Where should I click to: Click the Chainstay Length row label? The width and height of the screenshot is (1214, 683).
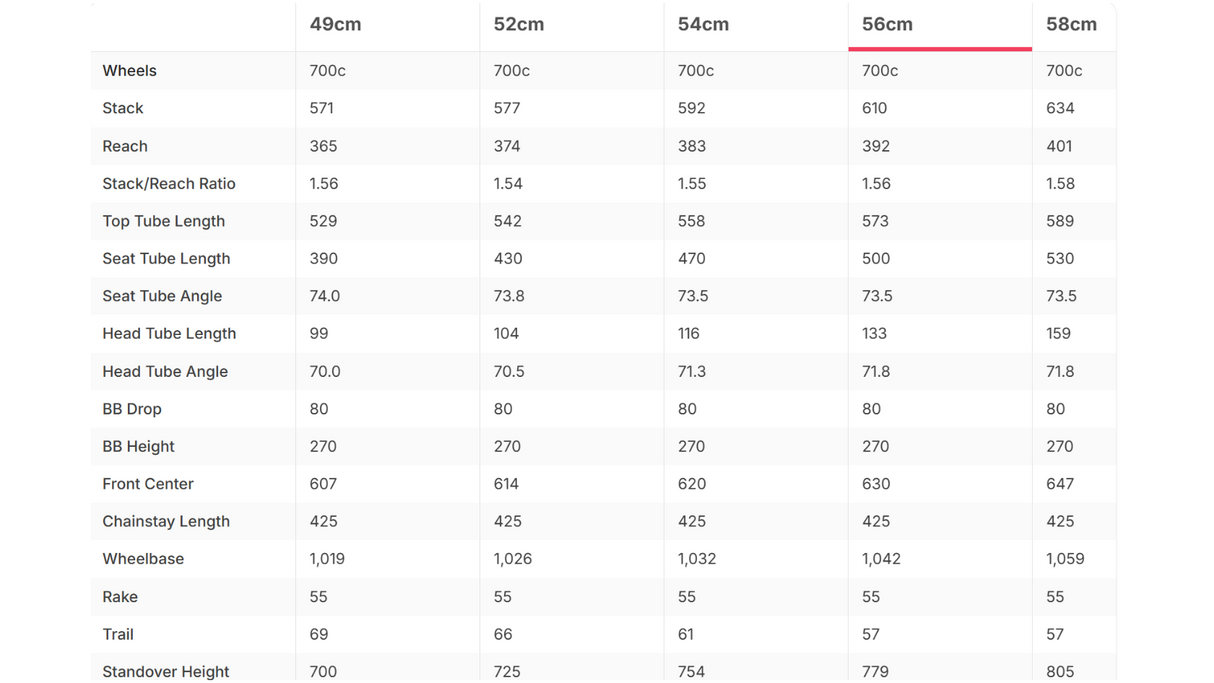pos(166,522)
